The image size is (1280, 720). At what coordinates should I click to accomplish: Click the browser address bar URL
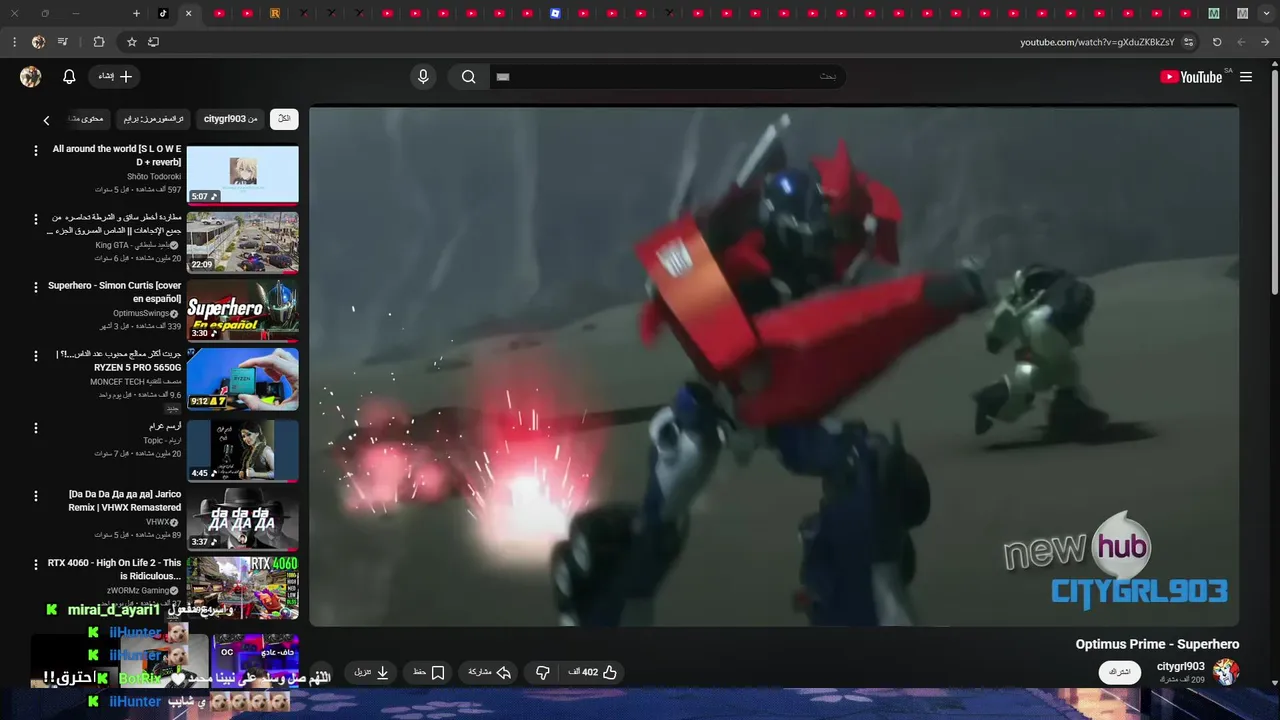click(x=1097, y=42)
